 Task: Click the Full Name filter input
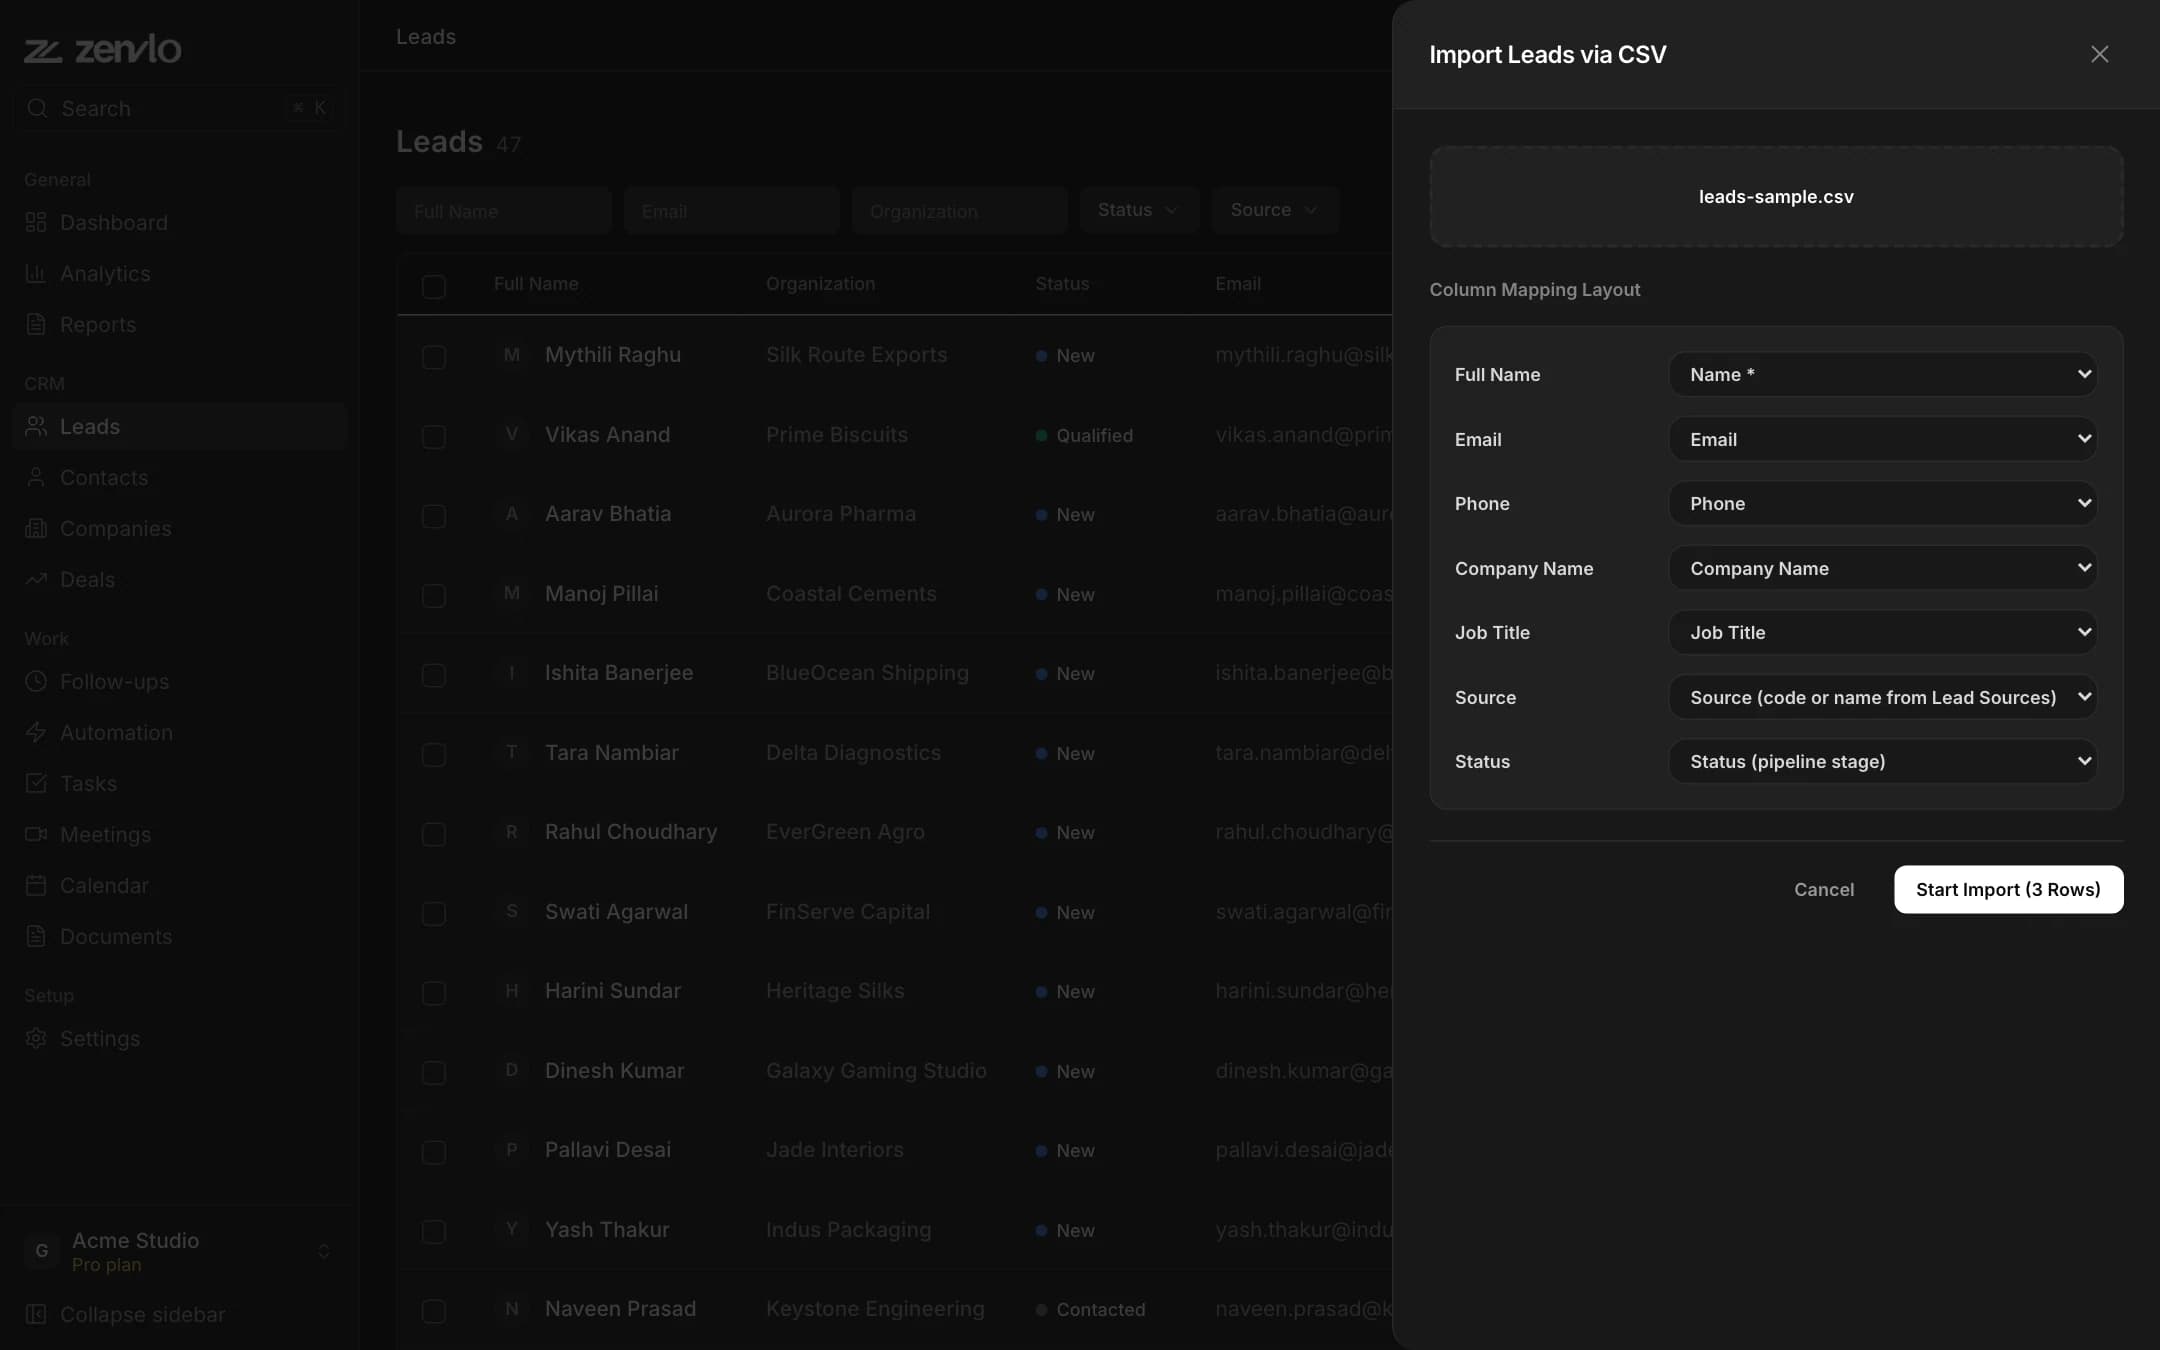(x=503, y=210)
